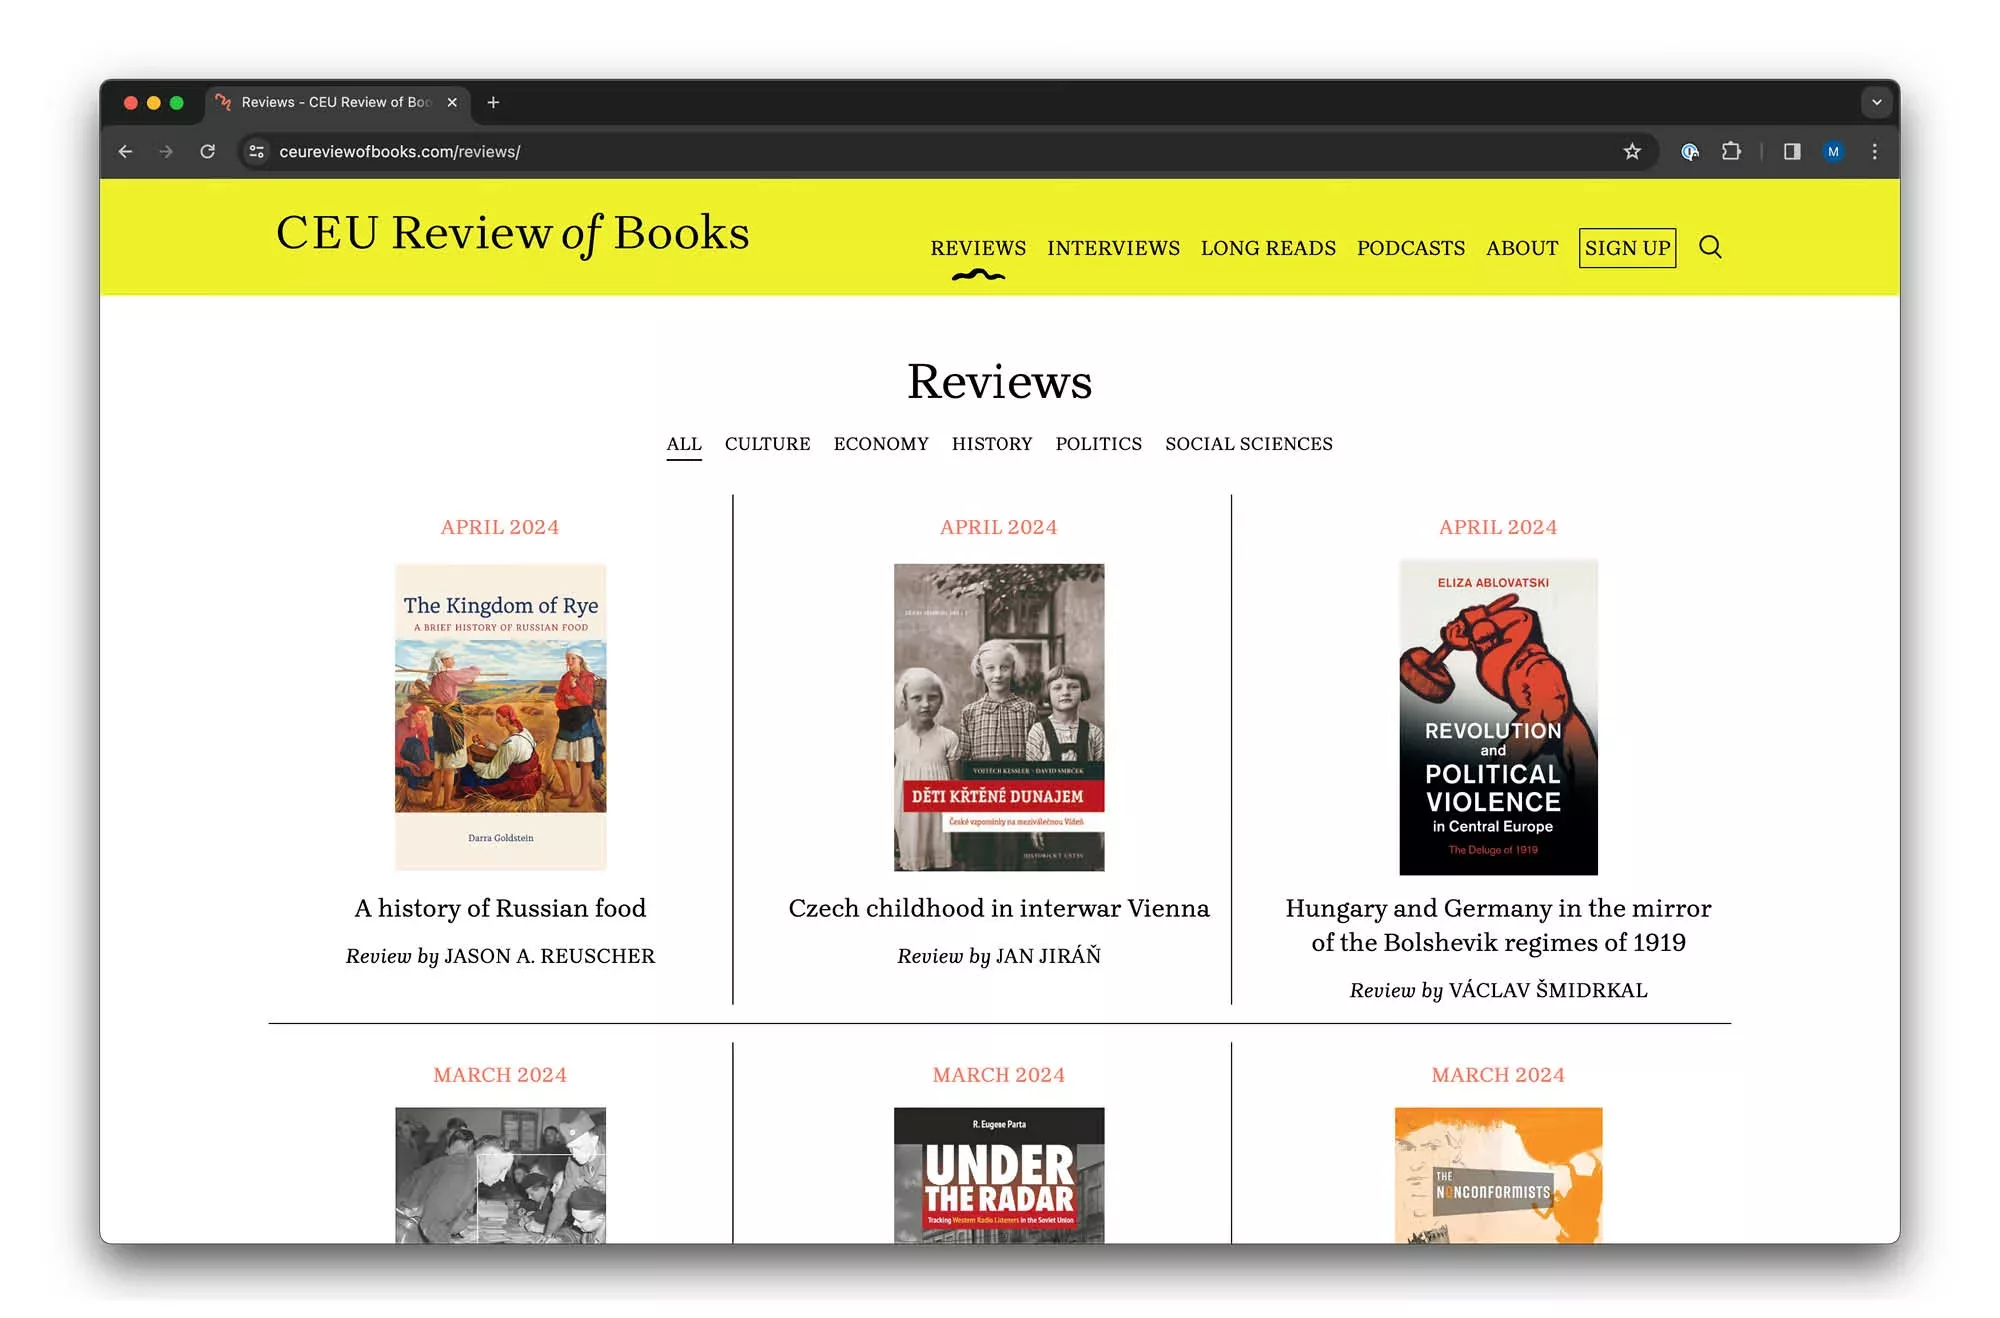Go to Podcasts in the navigation
Screen dimensions: 2000x1318
[x=1410, y=248]
